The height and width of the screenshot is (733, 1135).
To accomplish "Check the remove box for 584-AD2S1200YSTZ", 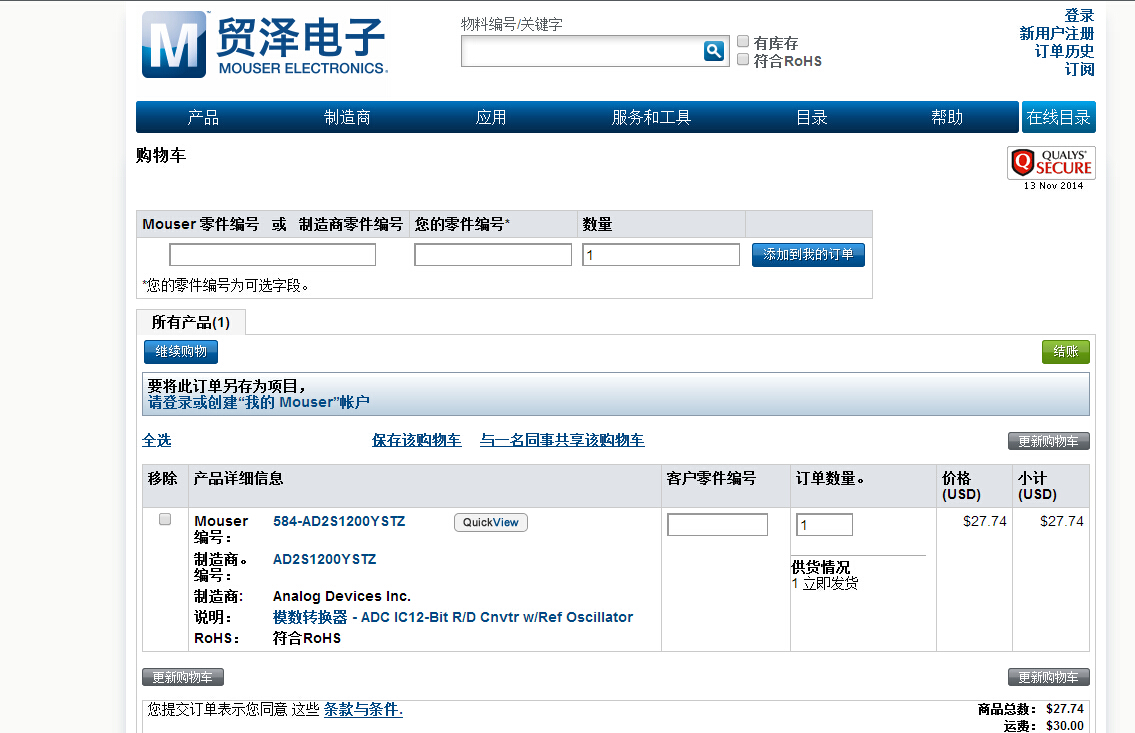I will tap(165, 519).
